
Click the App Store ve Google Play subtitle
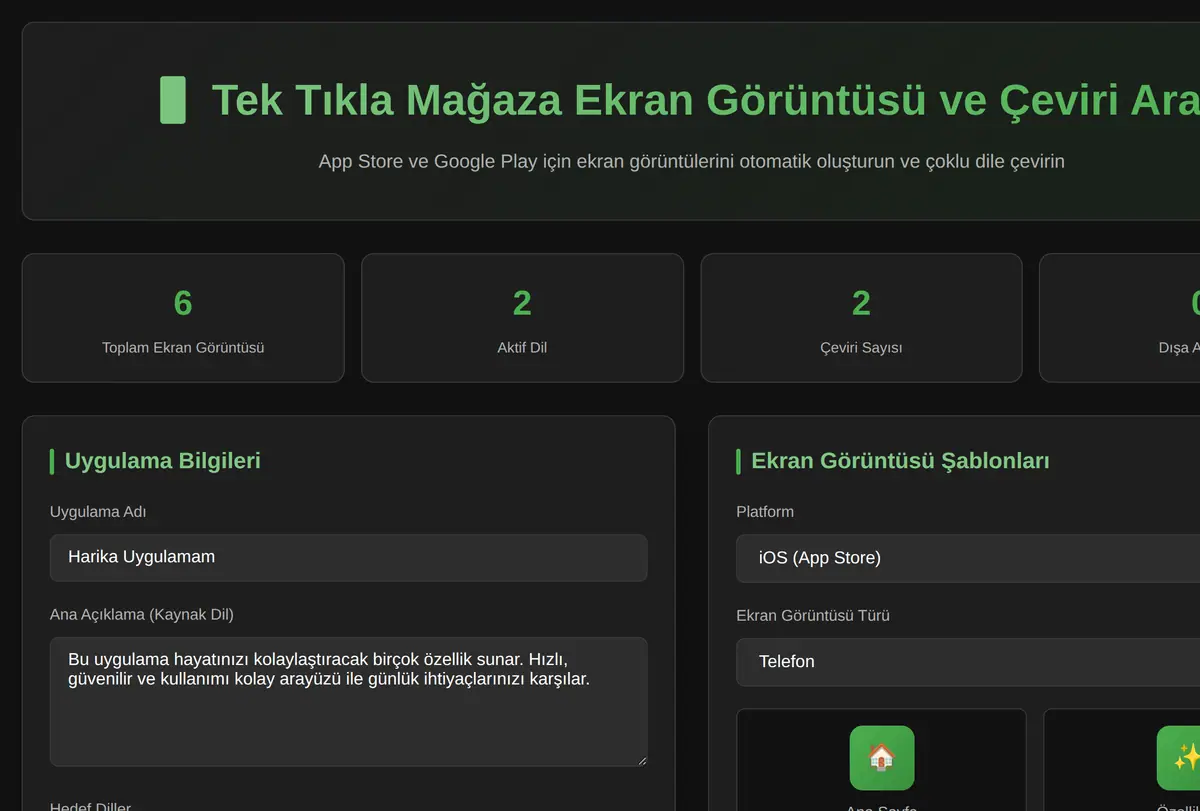coord(691,161)
